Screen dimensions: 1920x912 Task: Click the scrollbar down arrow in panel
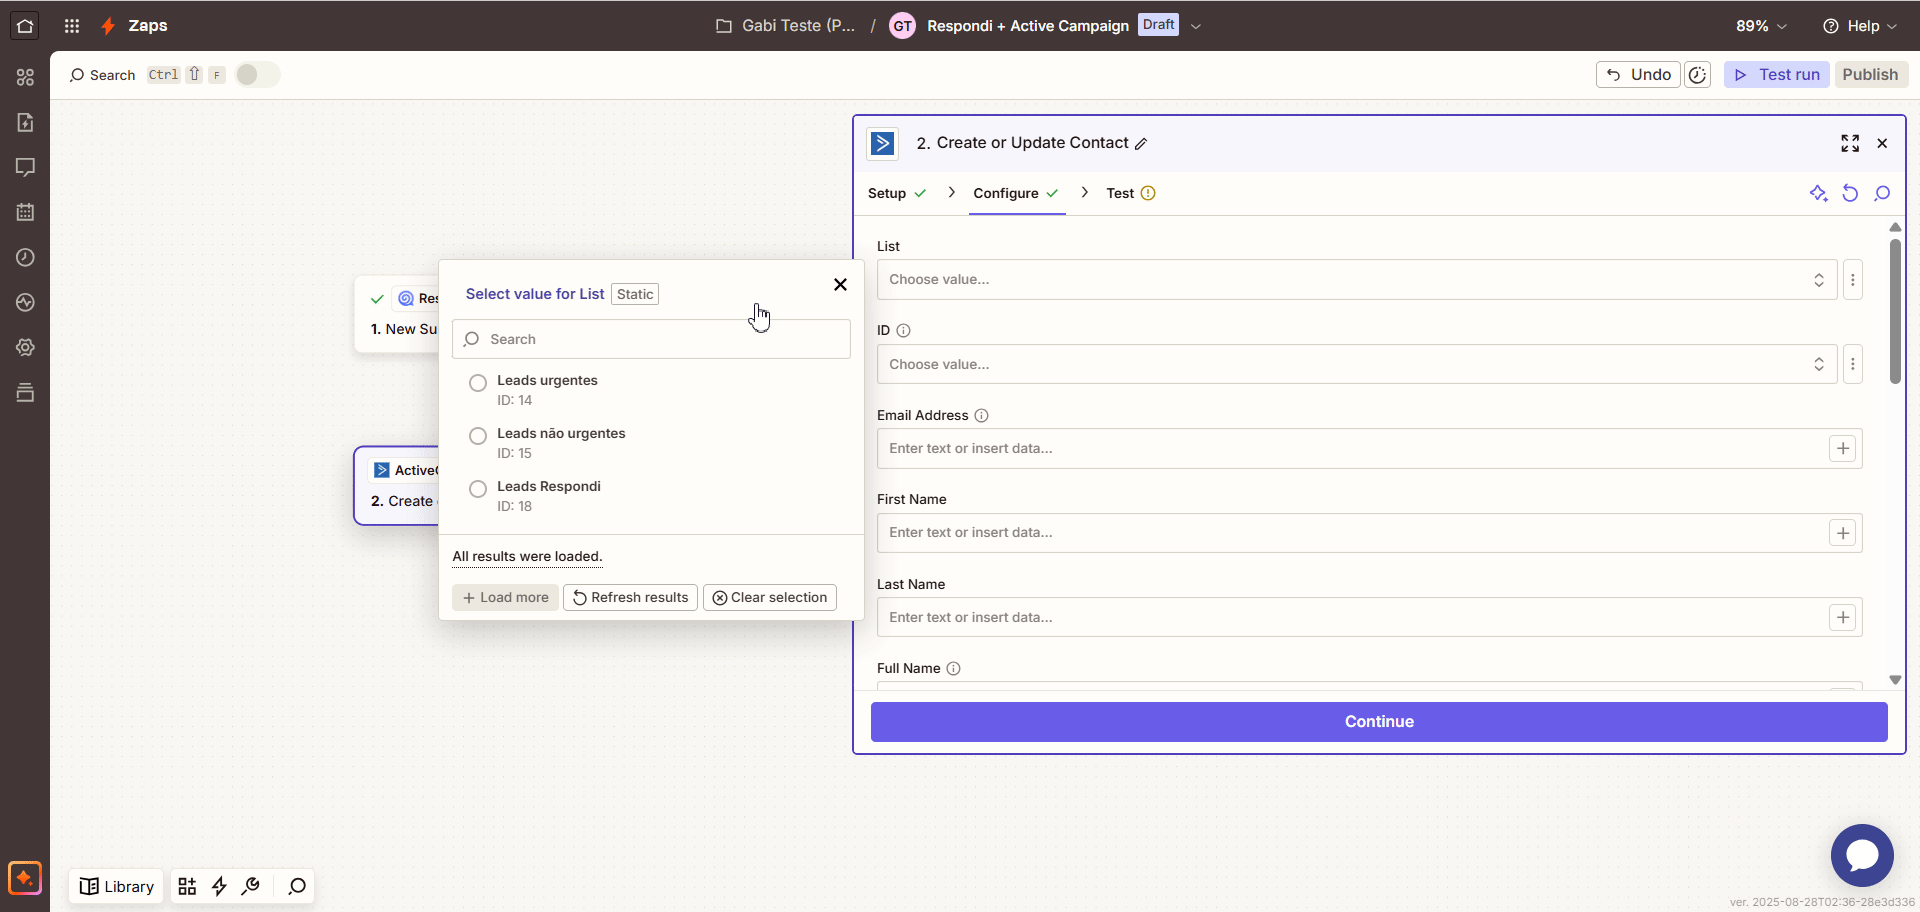pyautogui.click(x=1895, y=680)
